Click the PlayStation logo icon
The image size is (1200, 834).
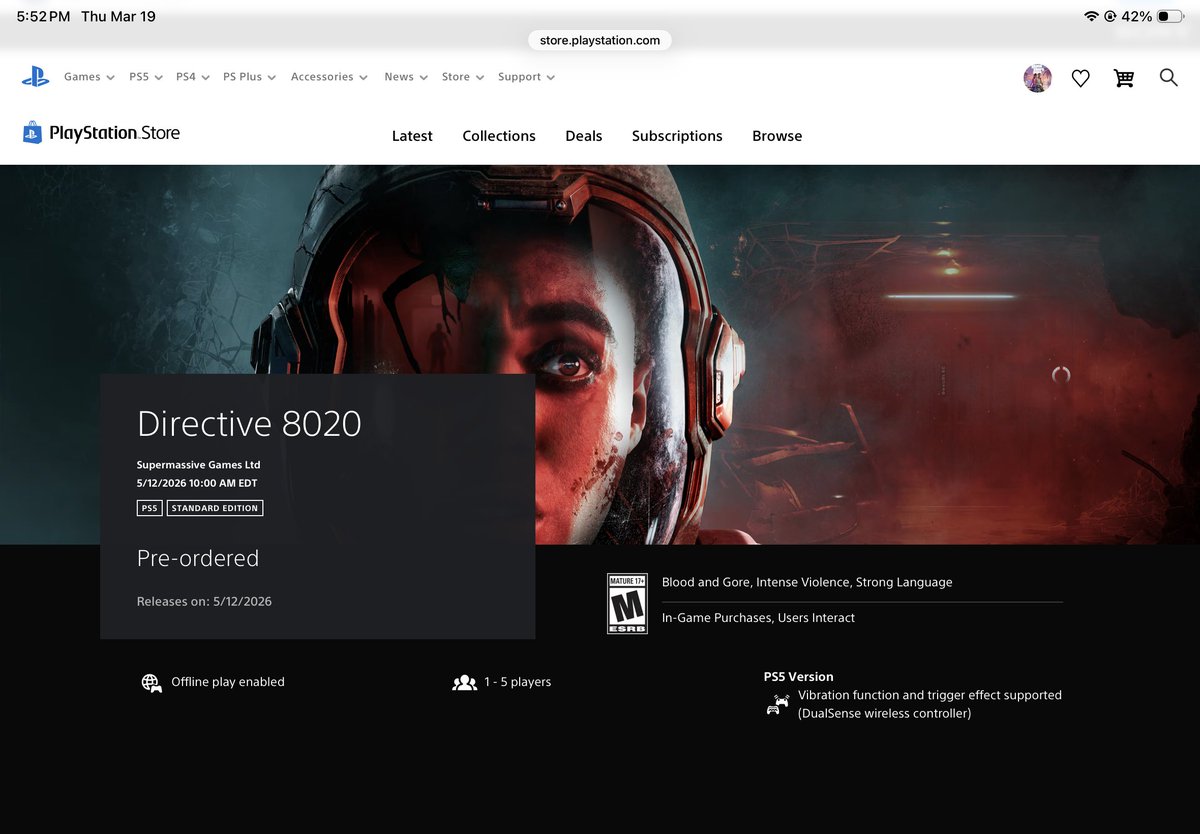point(36,77)
